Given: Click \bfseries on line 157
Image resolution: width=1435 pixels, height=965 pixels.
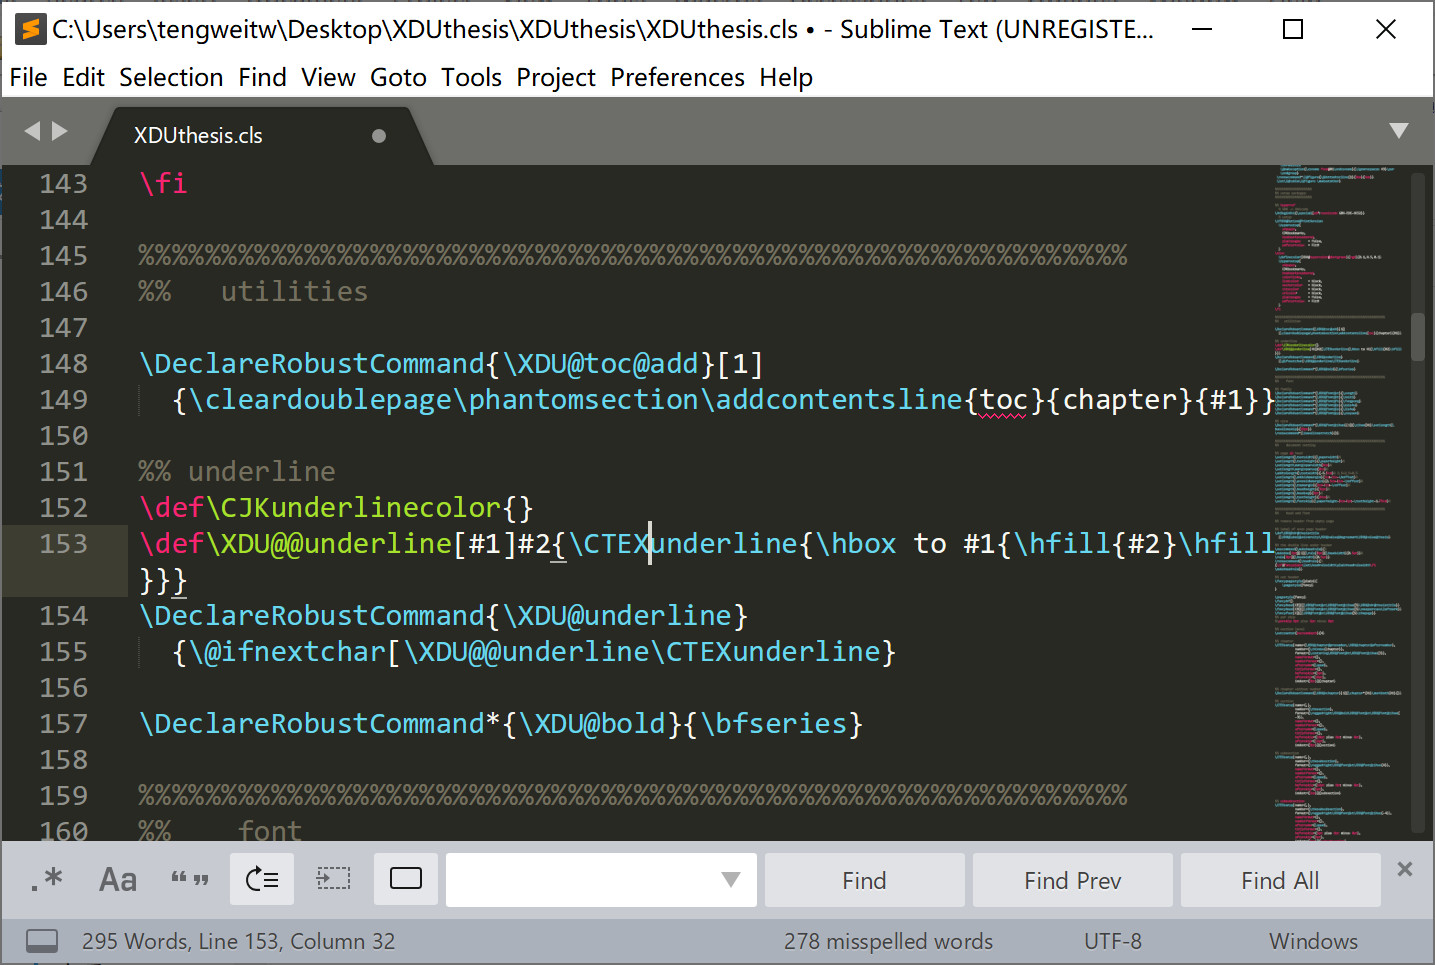Looking at the screenshot, I should tap(774, 724).
